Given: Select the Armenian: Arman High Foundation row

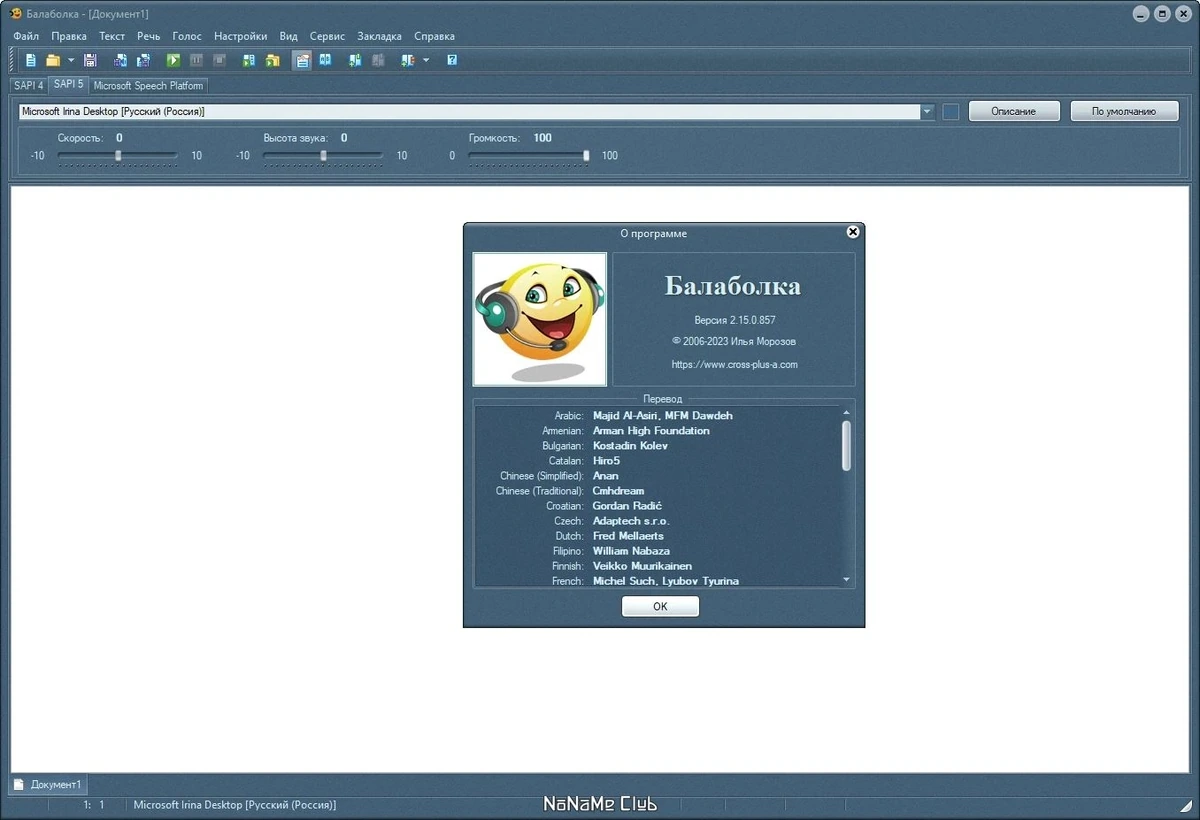Looking at the screenshot, I should click(x=657, y=430).
